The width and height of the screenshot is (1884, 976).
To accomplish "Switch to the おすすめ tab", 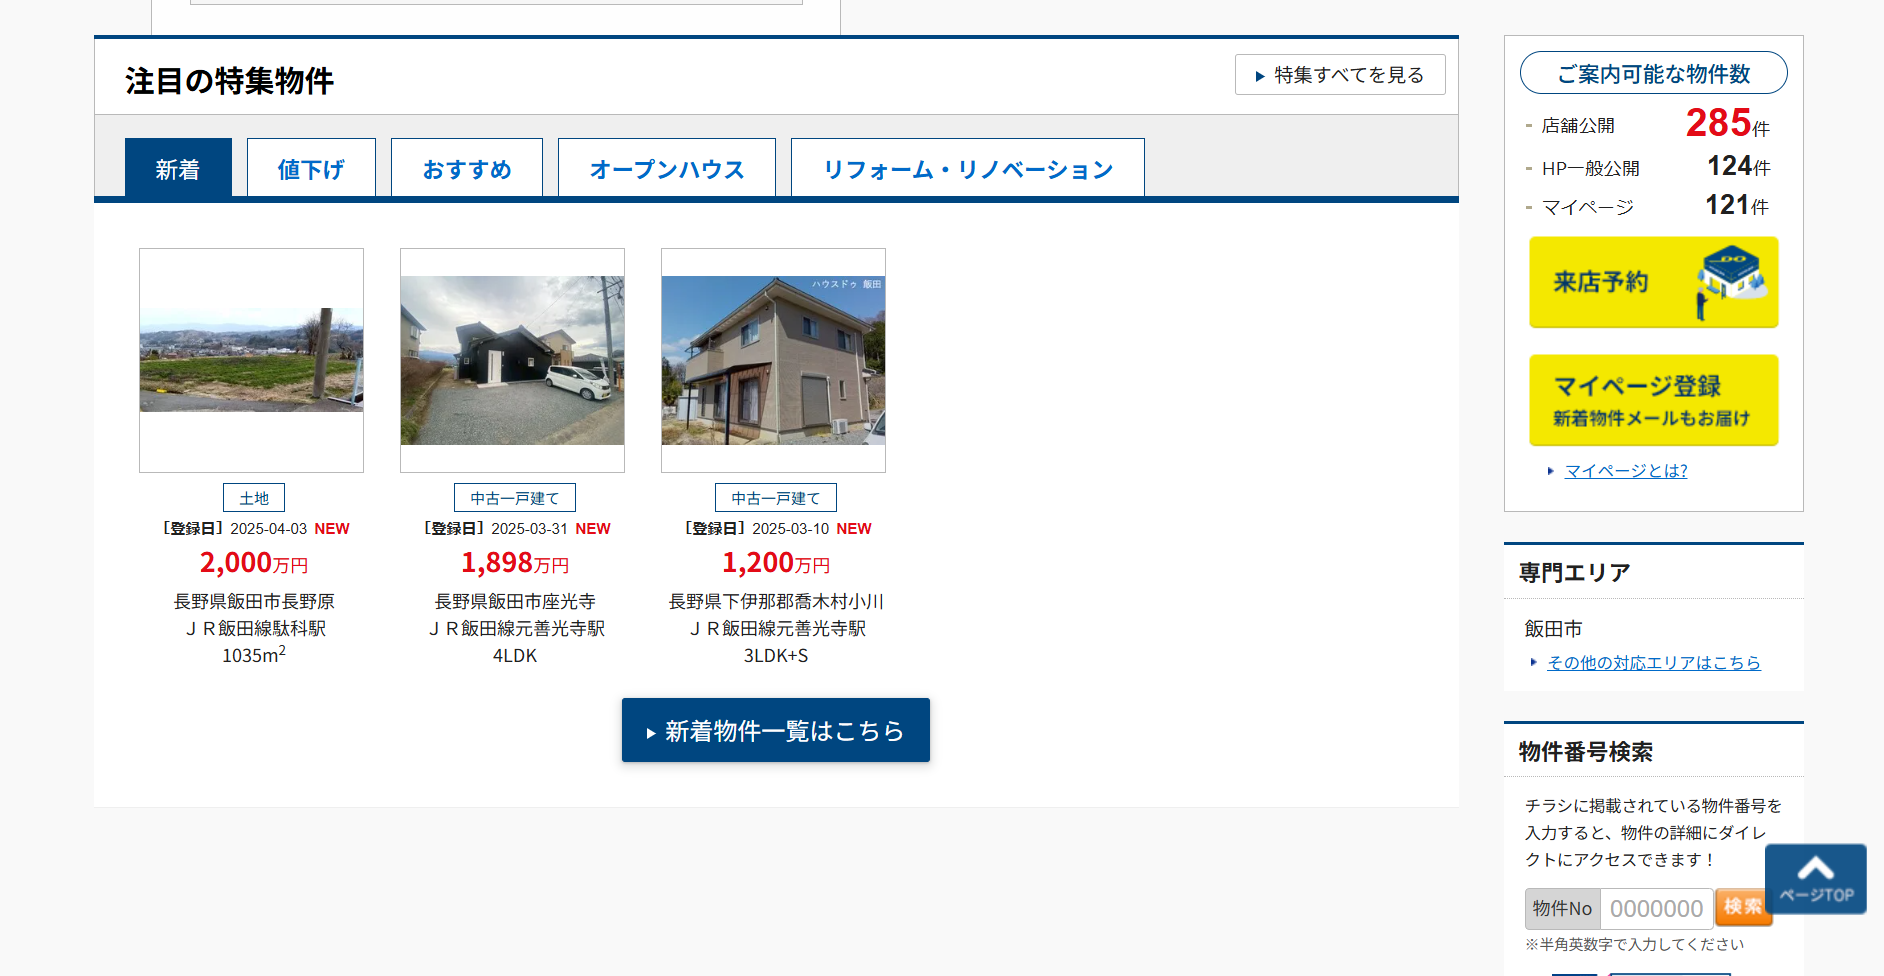I will click(x=467, y=168).
